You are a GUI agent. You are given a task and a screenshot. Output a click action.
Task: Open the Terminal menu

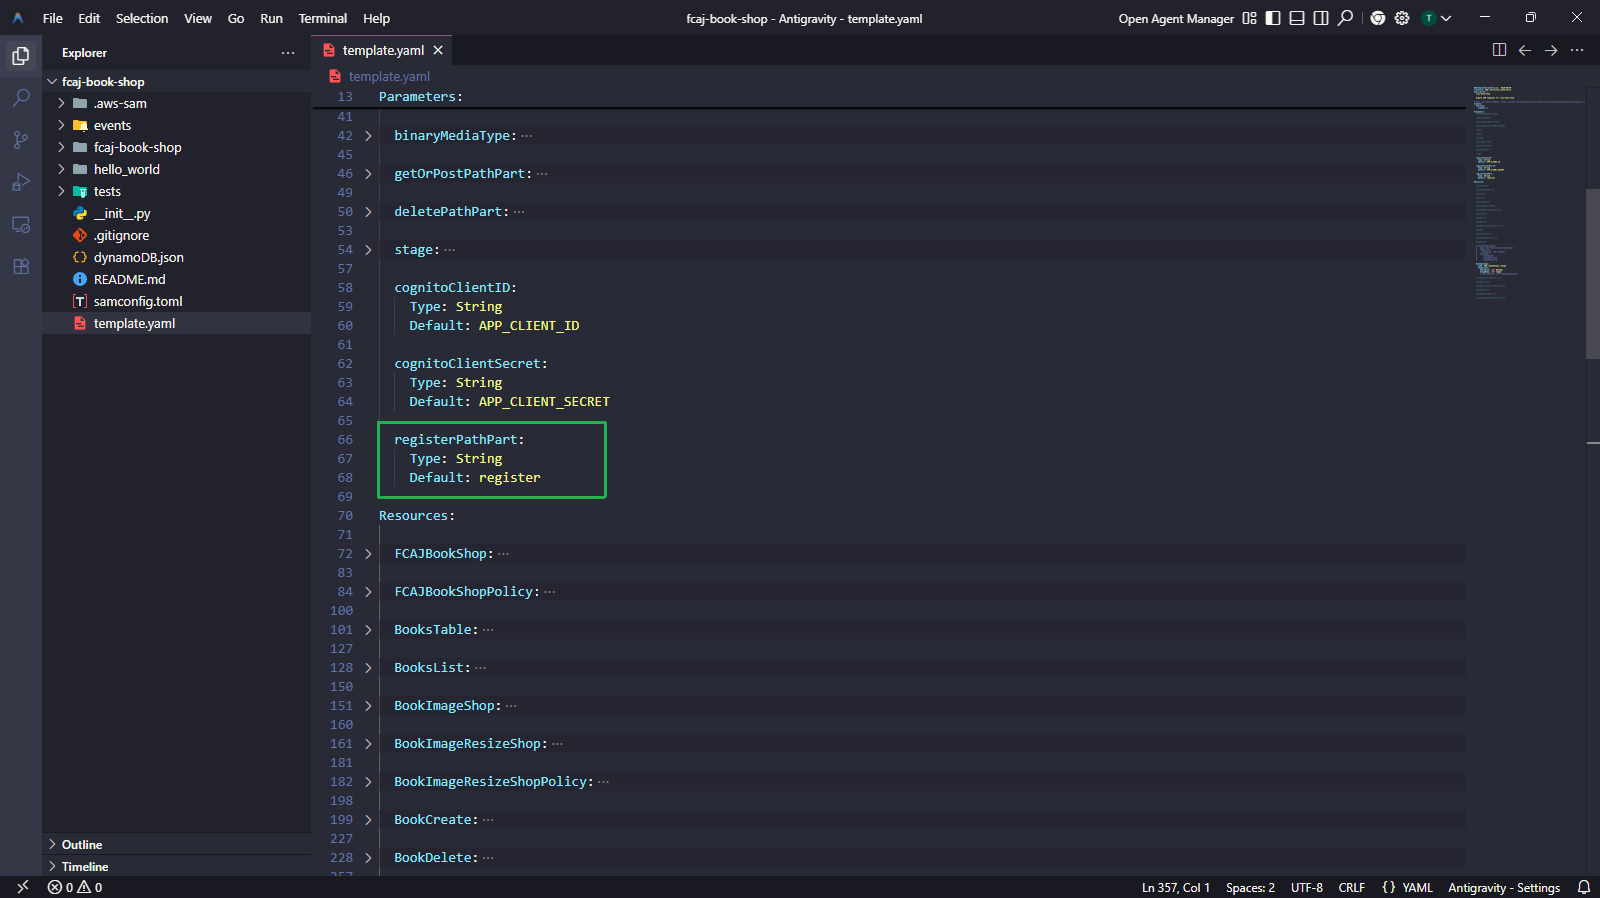323,18
